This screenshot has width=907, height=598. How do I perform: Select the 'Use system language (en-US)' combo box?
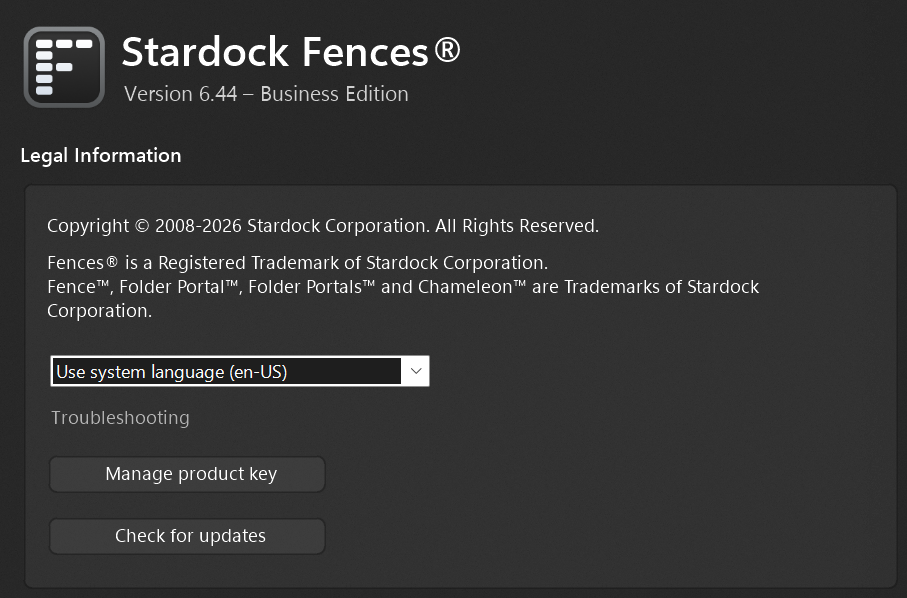(226, 372)
